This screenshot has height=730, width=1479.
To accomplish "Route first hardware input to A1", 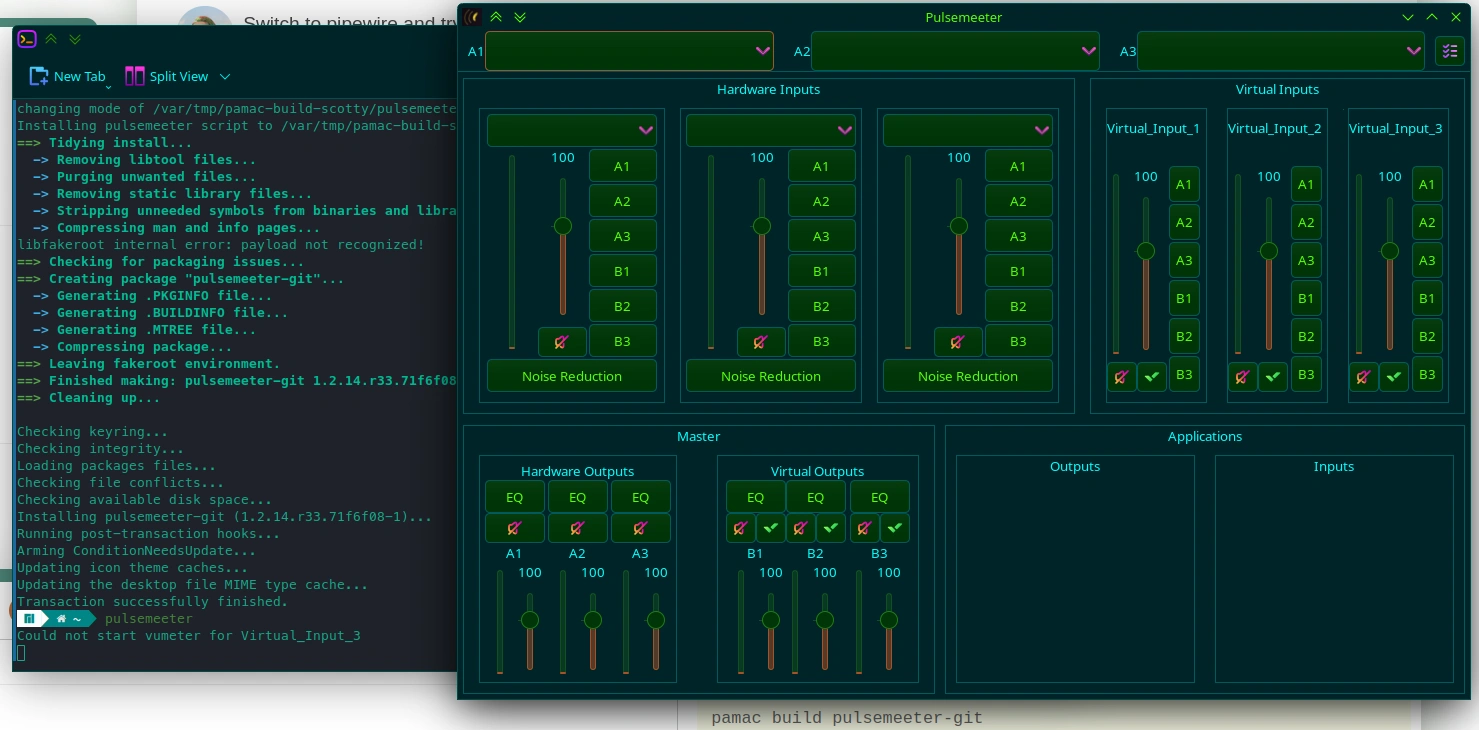I will point(623,166).
